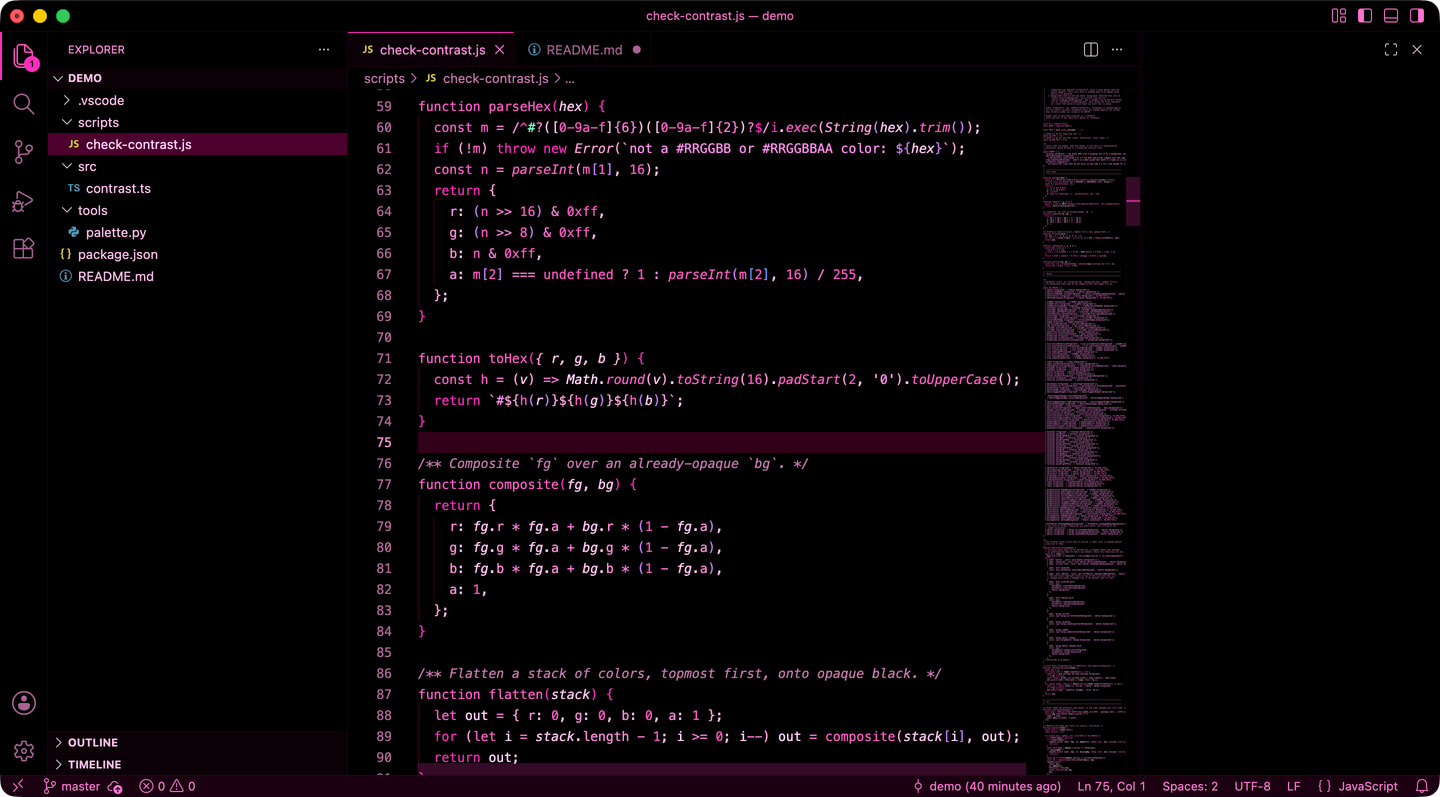Click the check-contrast.js breadcrumb
This screenshot has height=797, width=1440.
tap(487, 78)
